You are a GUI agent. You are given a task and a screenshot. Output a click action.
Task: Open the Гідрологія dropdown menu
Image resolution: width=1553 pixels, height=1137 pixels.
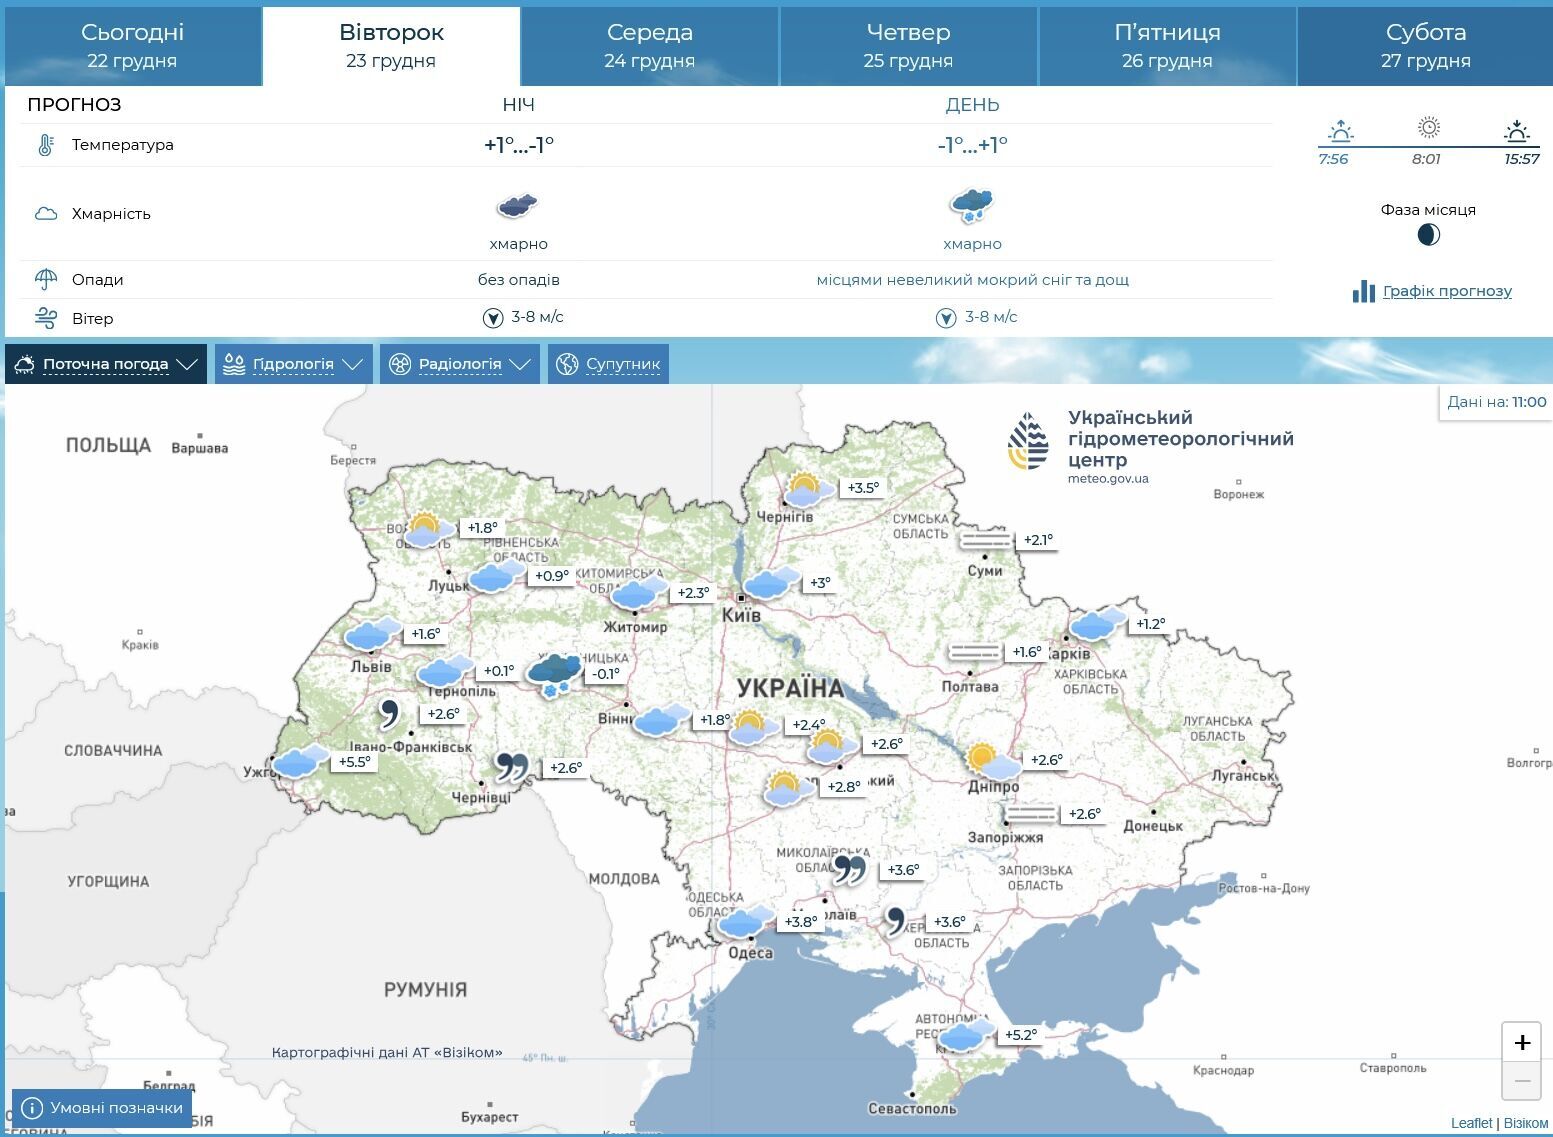(x=293, y=364)
